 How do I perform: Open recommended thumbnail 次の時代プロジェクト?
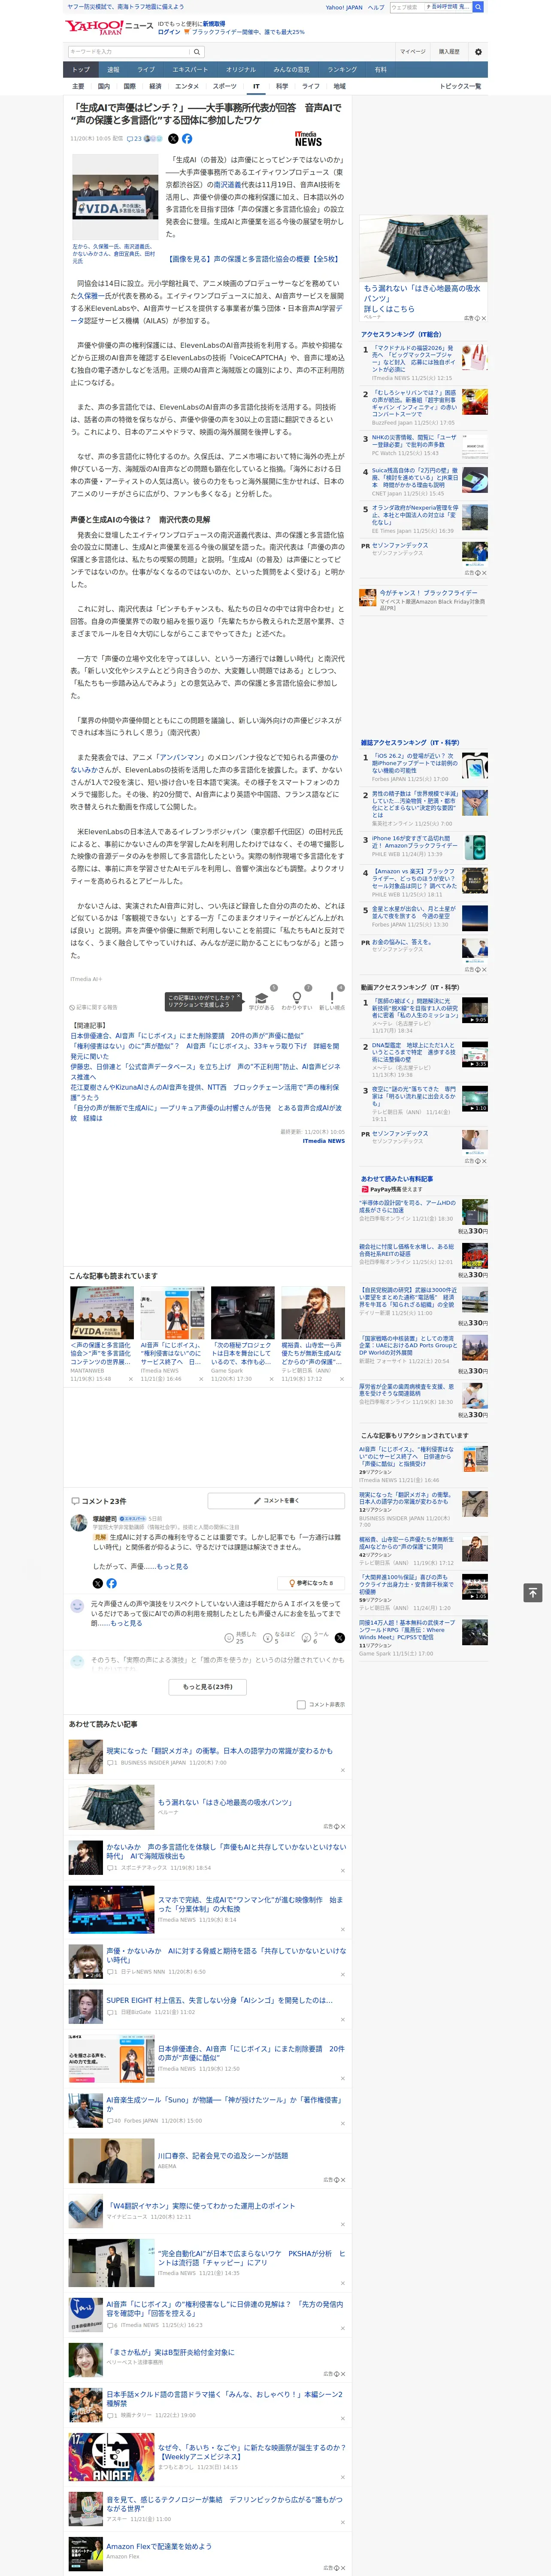pos(242,1312)
